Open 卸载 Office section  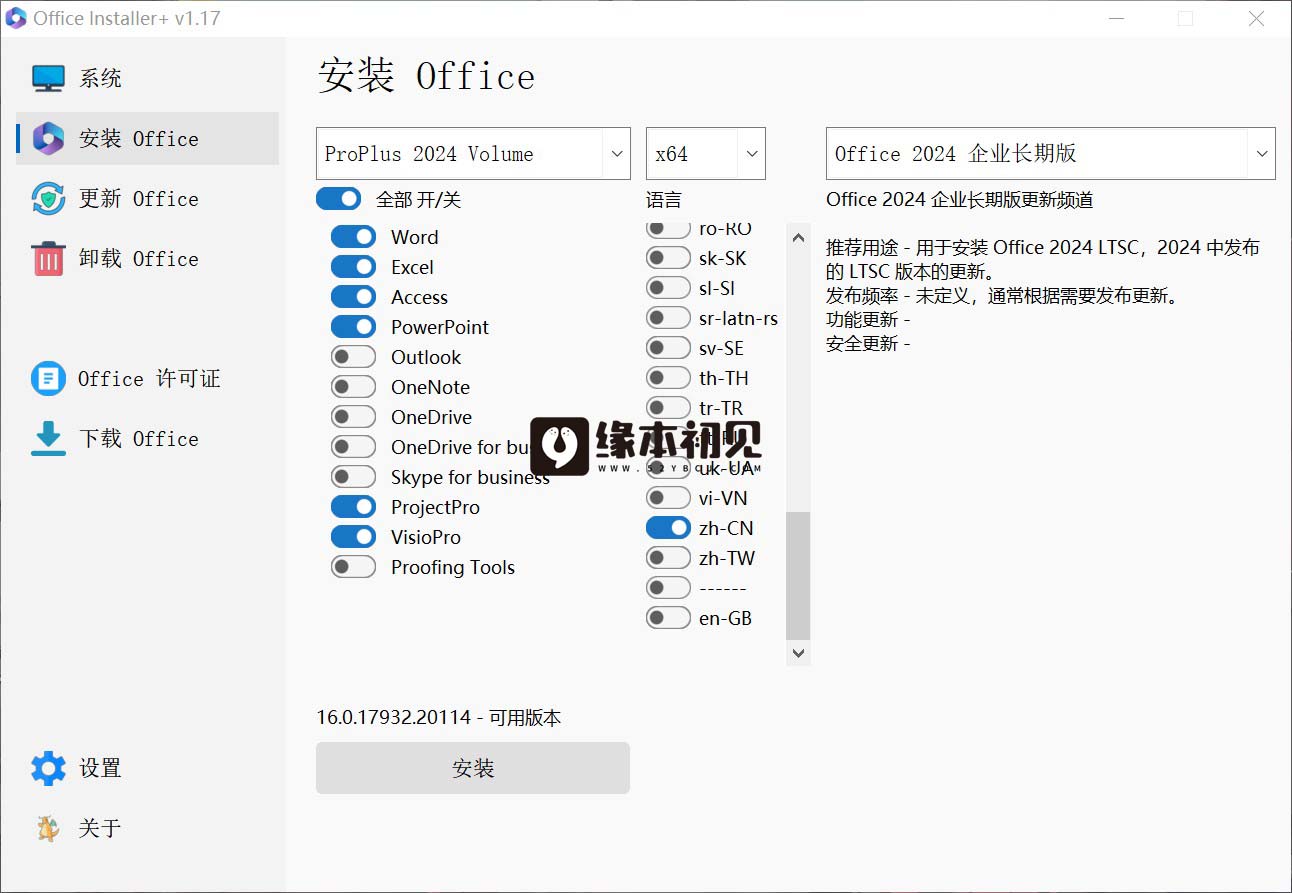(x=147, y=258)
